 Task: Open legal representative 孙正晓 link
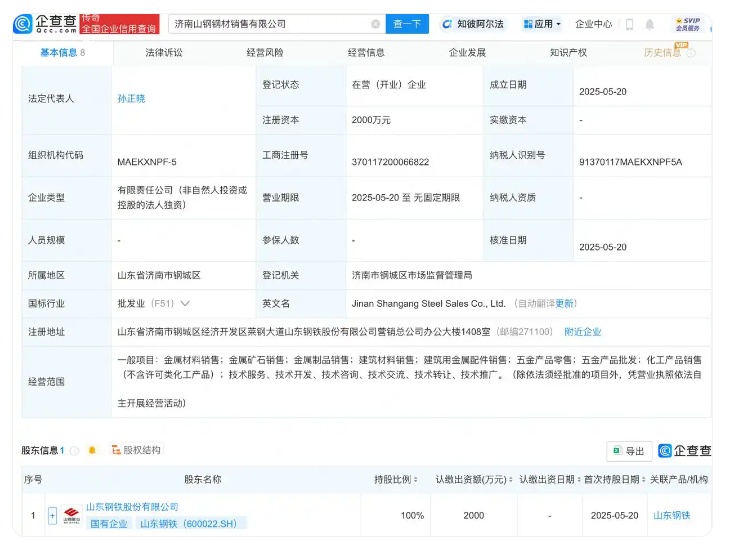pyautogui.click(x=131, y=99)
